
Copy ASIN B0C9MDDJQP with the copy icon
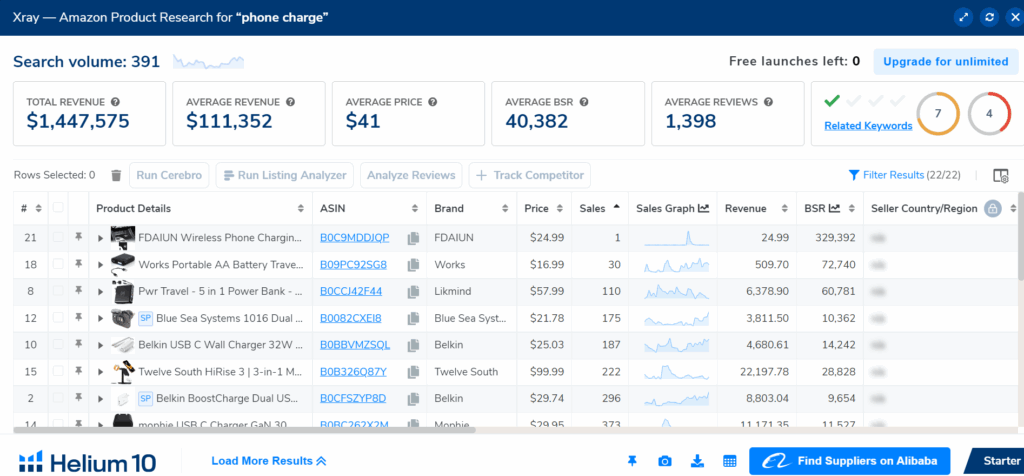(x=413, y=238)
